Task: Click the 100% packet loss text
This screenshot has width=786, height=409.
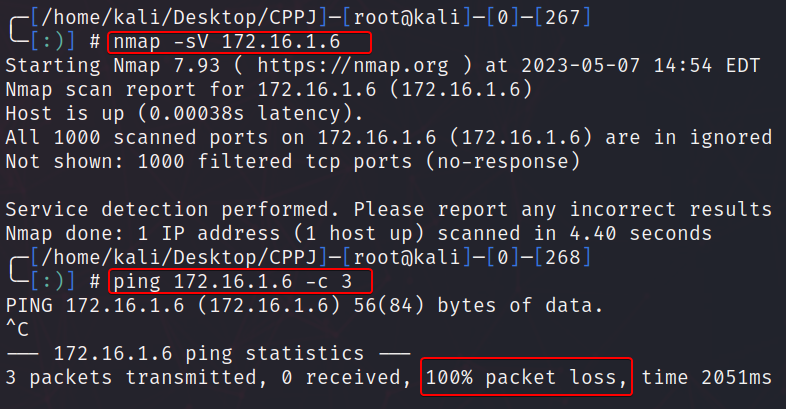Action: pos(527,377)
